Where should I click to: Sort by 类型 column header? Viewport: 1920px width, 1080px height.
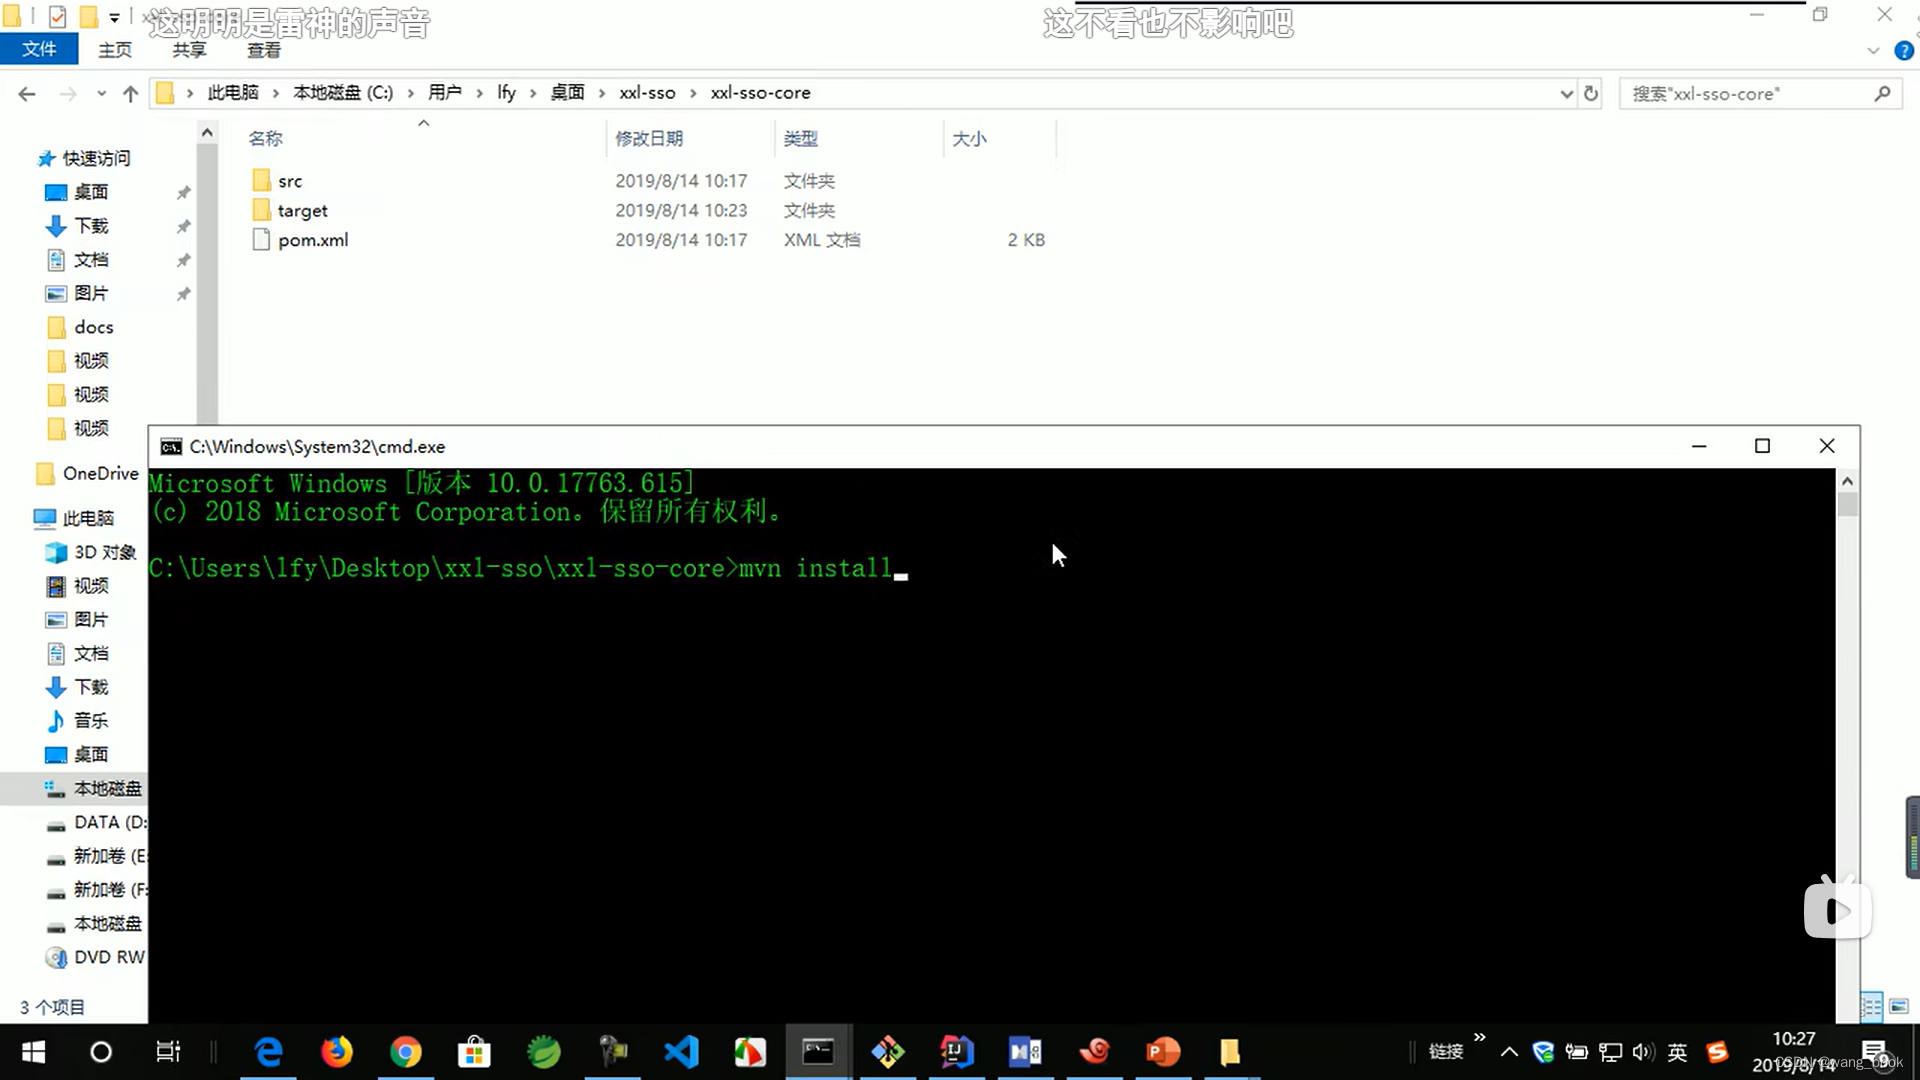800,138
